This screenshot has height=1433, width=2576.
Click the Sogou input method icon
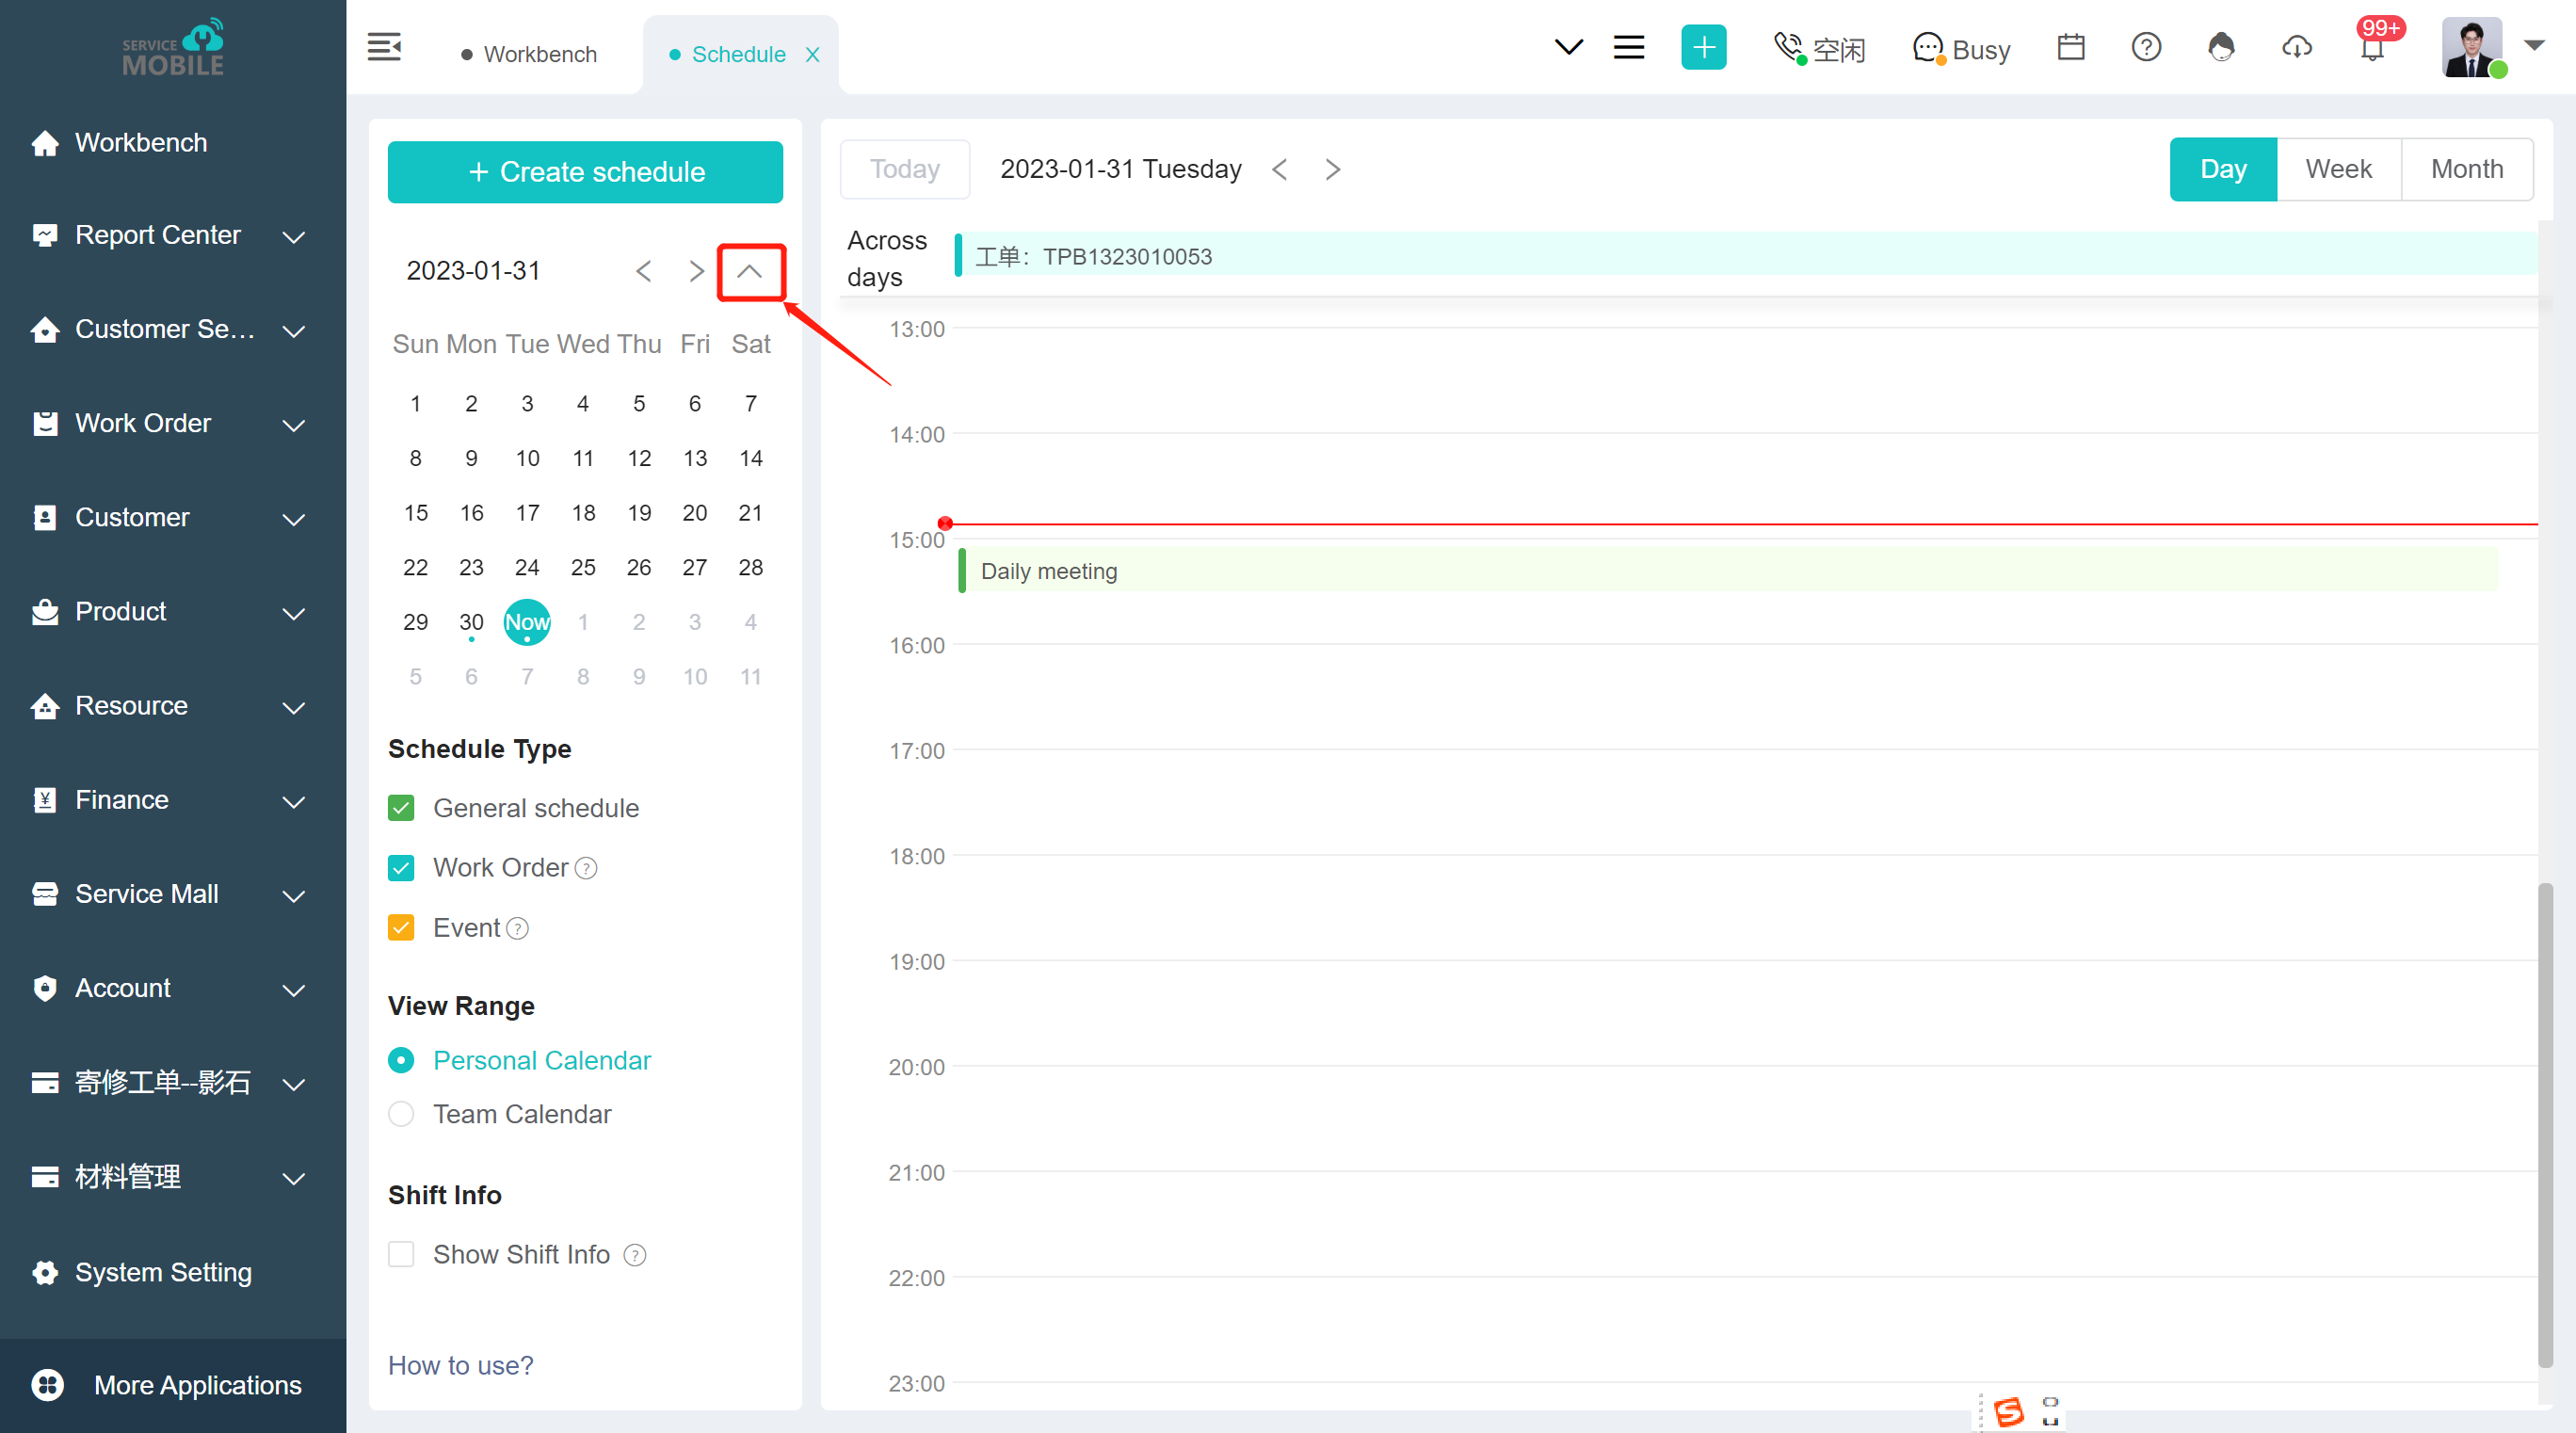point(2008,1411)
